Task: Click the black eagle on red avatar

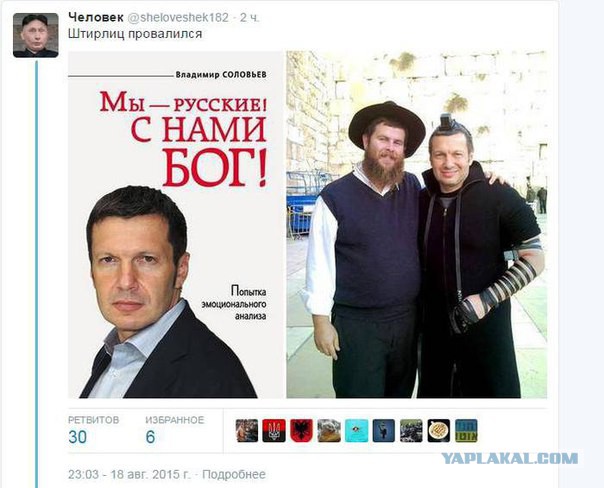Action: coord(301,431)
